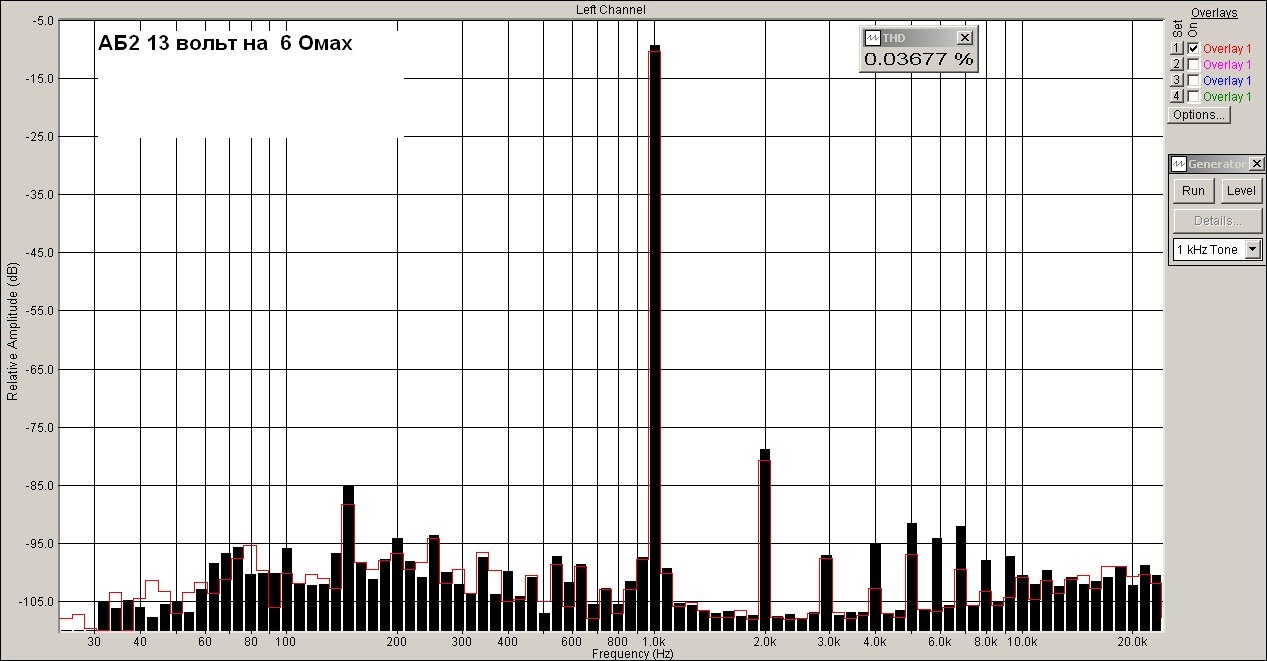The width and height of the screenshot is (1267, 661).
Task: Click the Frequency (Hz) axis label
Action: (x=633, y=654)
